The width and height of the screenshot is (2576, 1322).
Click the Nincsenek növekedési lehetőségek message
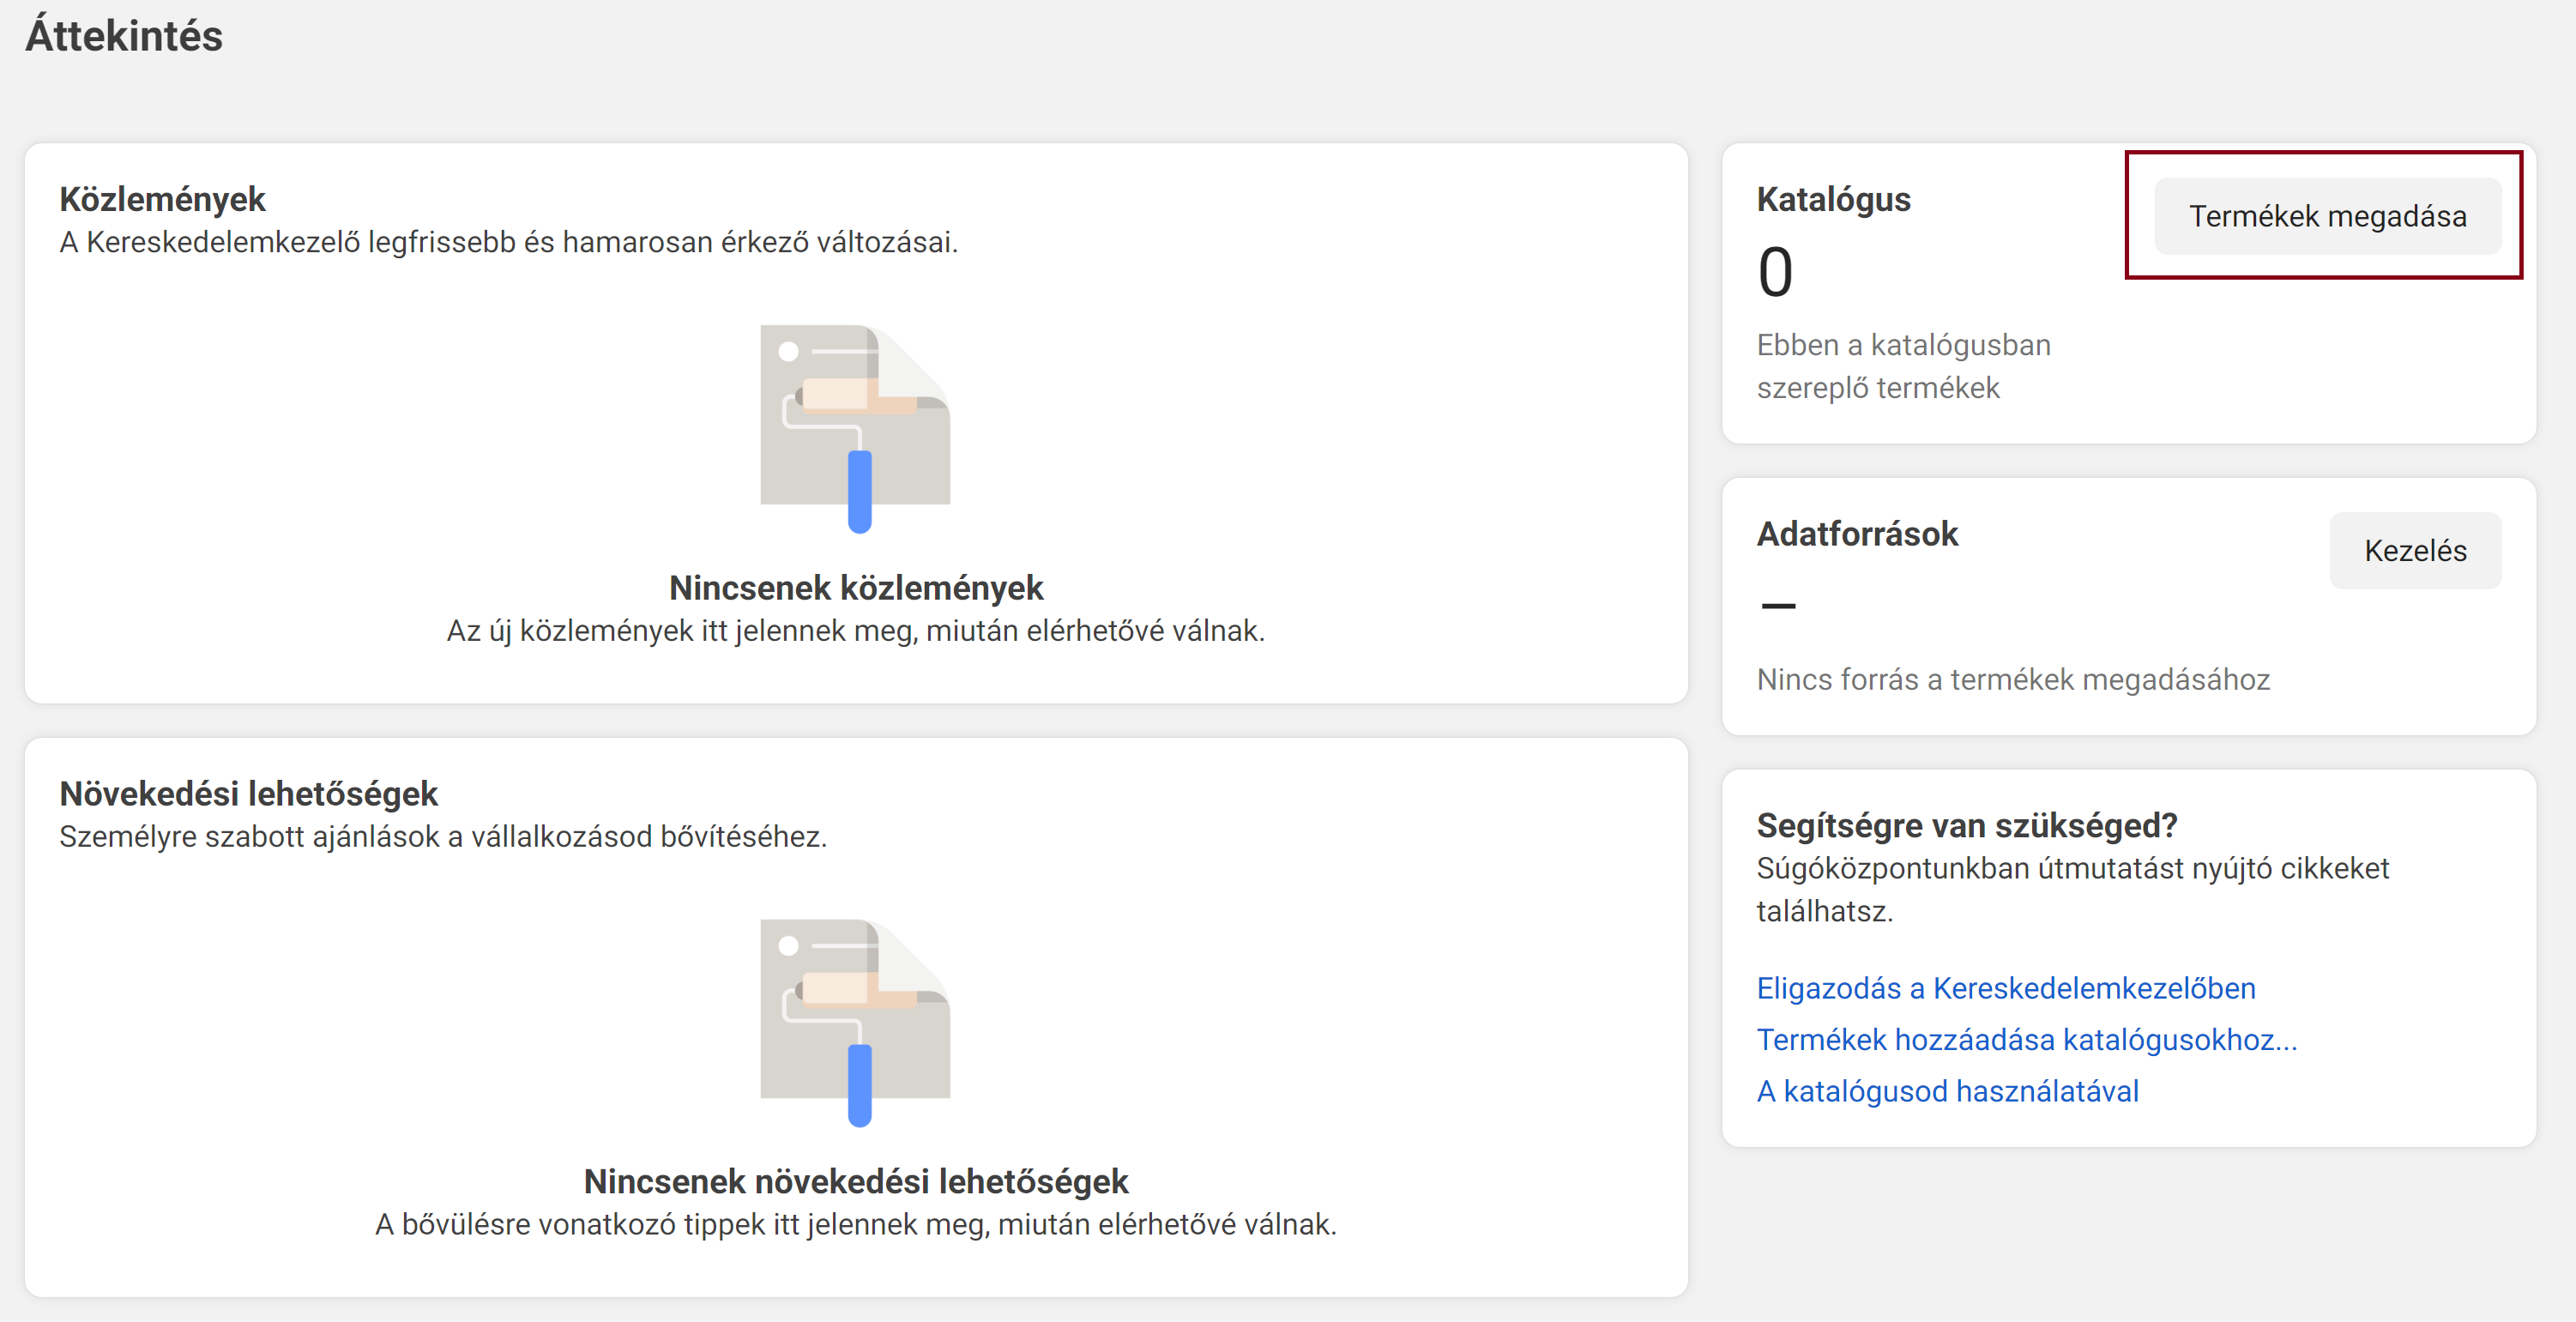point(856,1182)
